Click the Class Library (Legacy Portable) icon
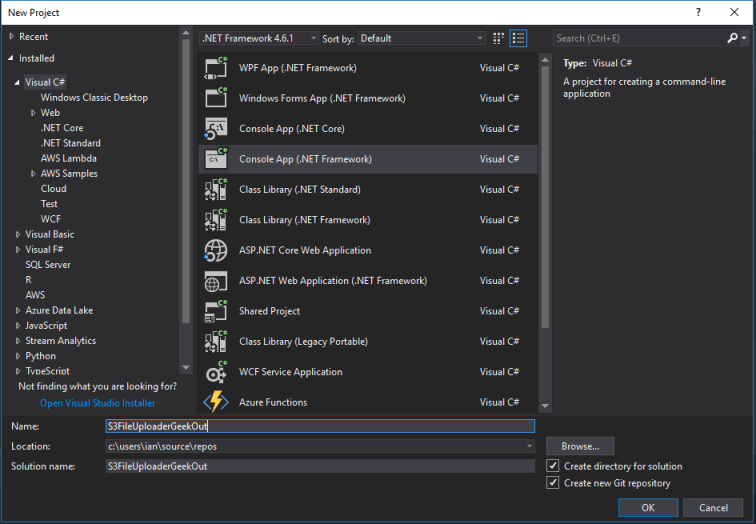Screen dimensions: 756x524 [216, 341]
